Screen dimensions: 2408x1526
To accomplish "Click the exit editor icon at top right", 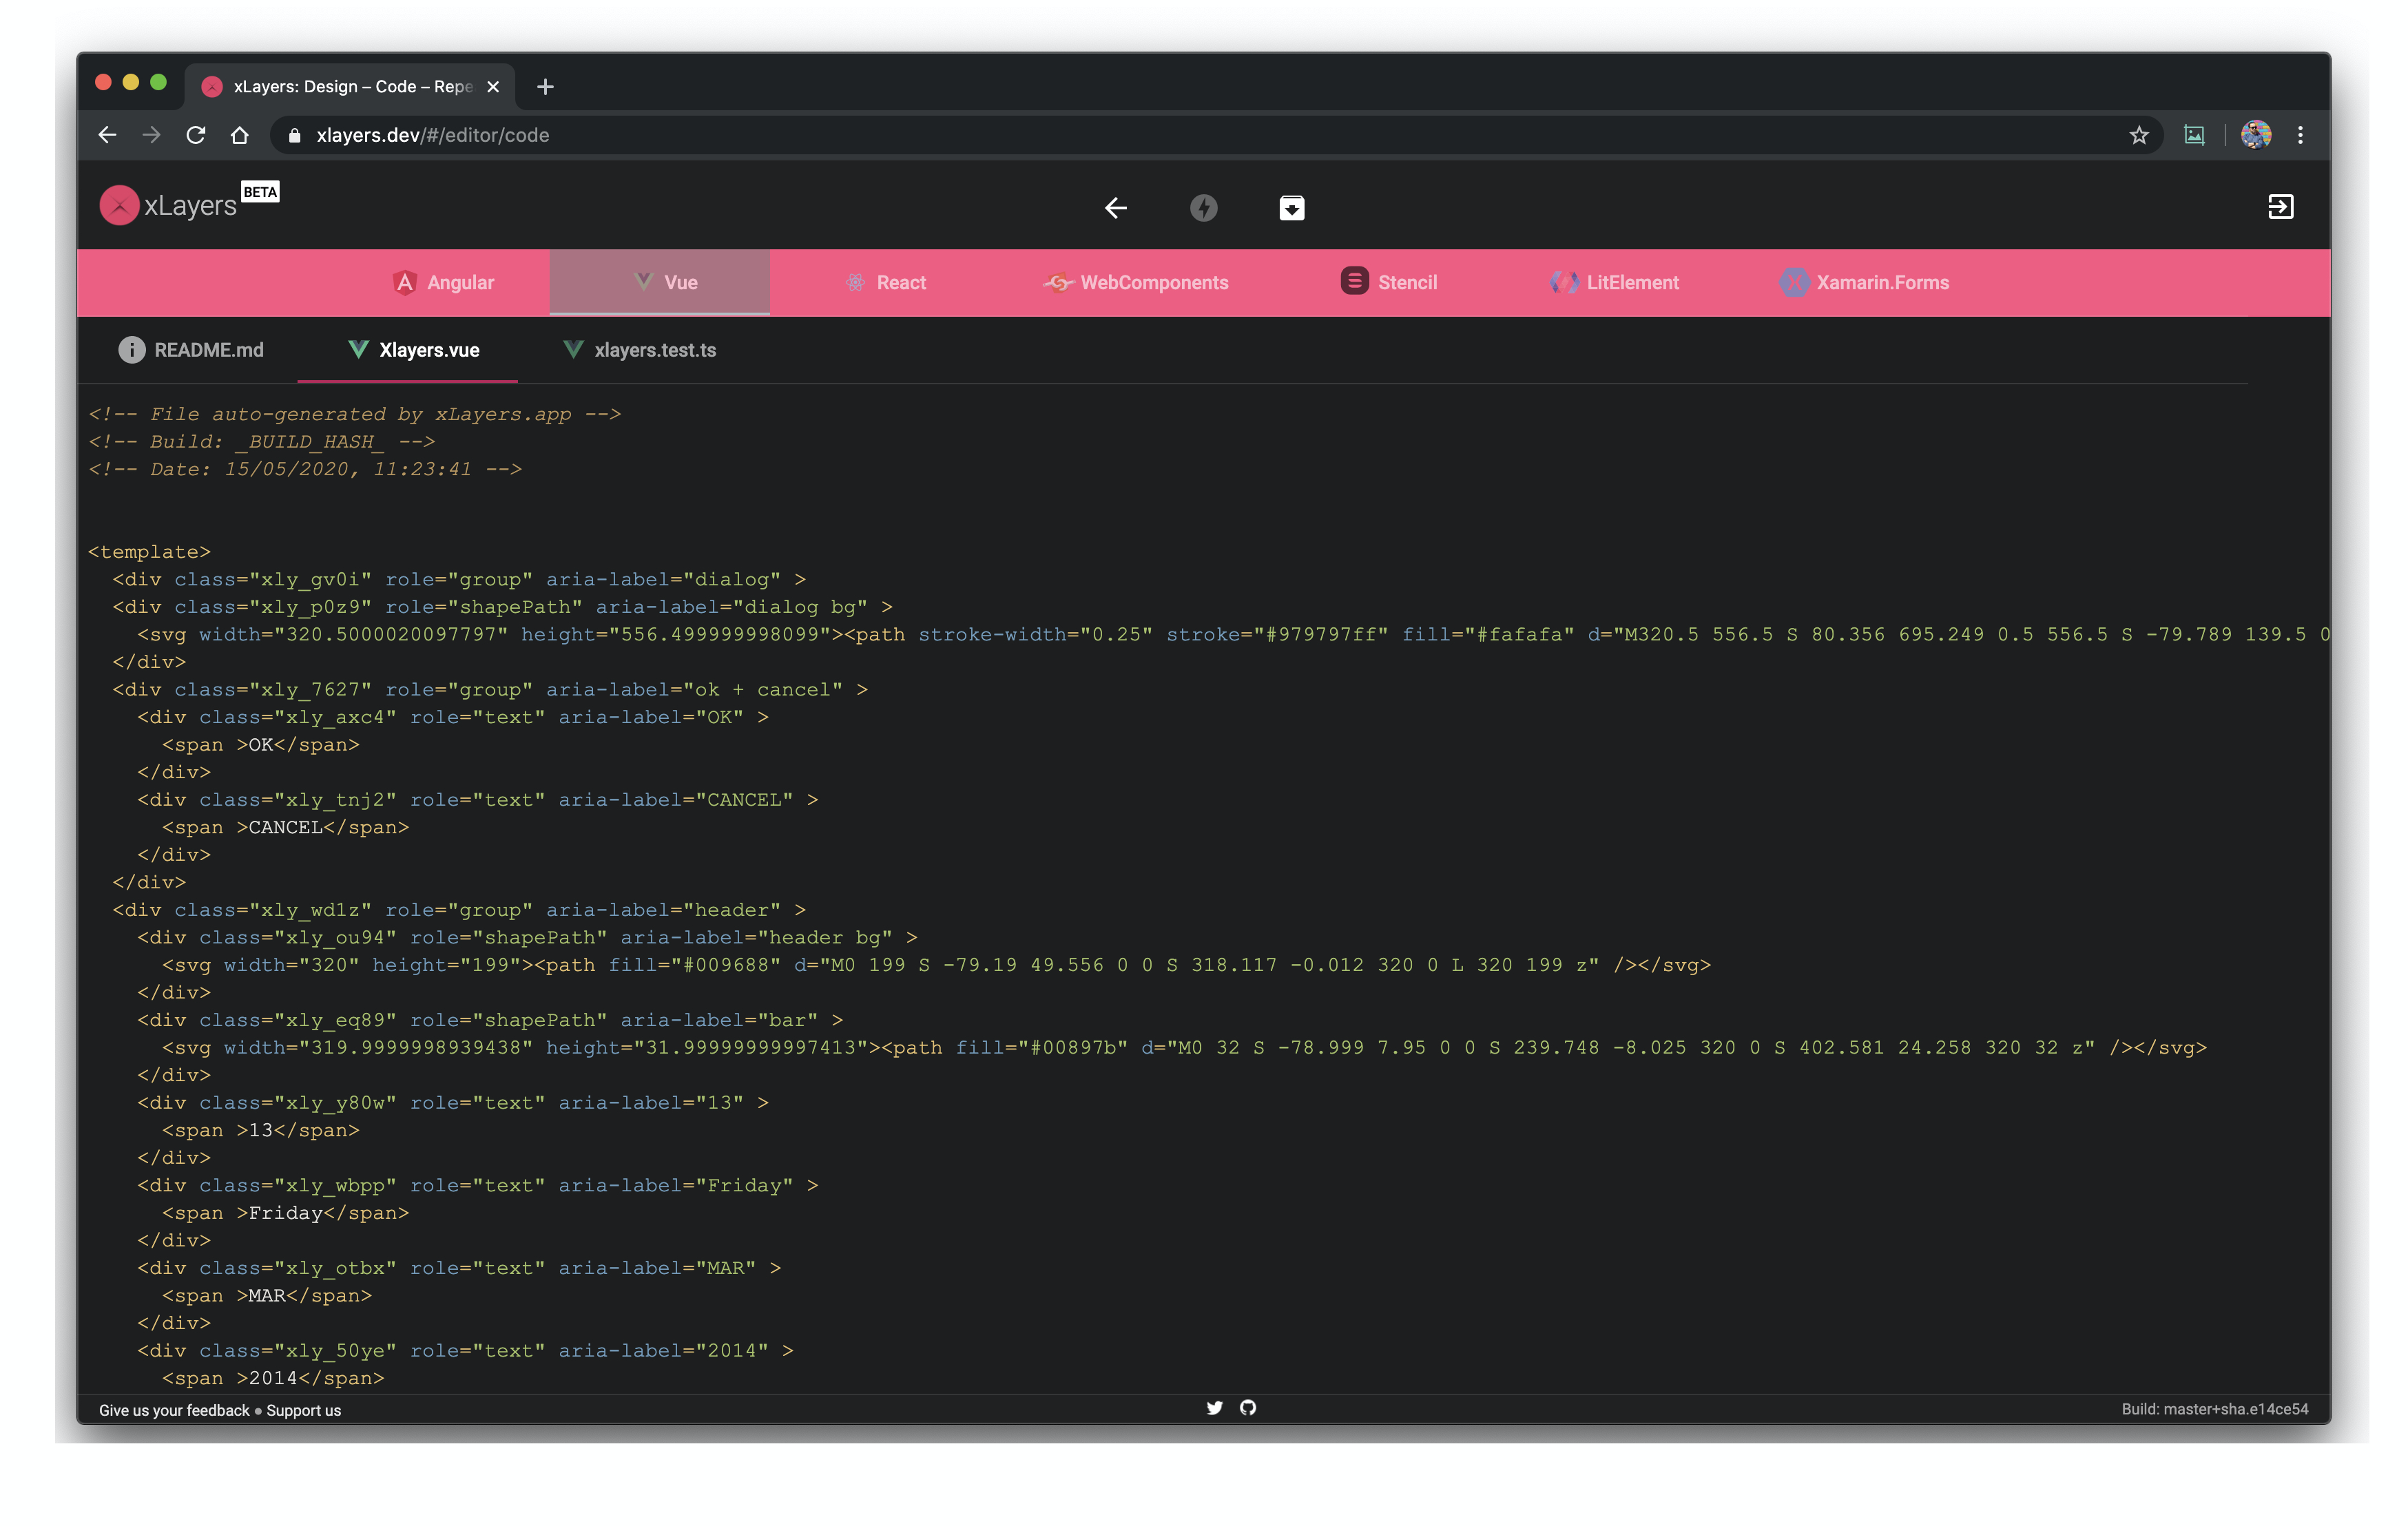I will pyautogui.click(x=2280, y=207).
